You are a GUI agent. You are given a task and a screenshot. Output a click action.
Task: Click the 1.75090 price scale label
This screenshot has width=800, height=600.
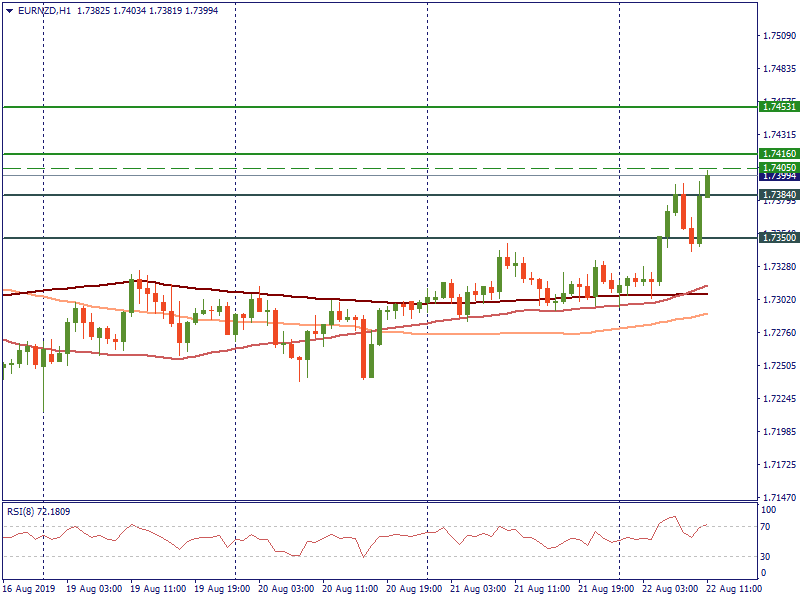779,36
